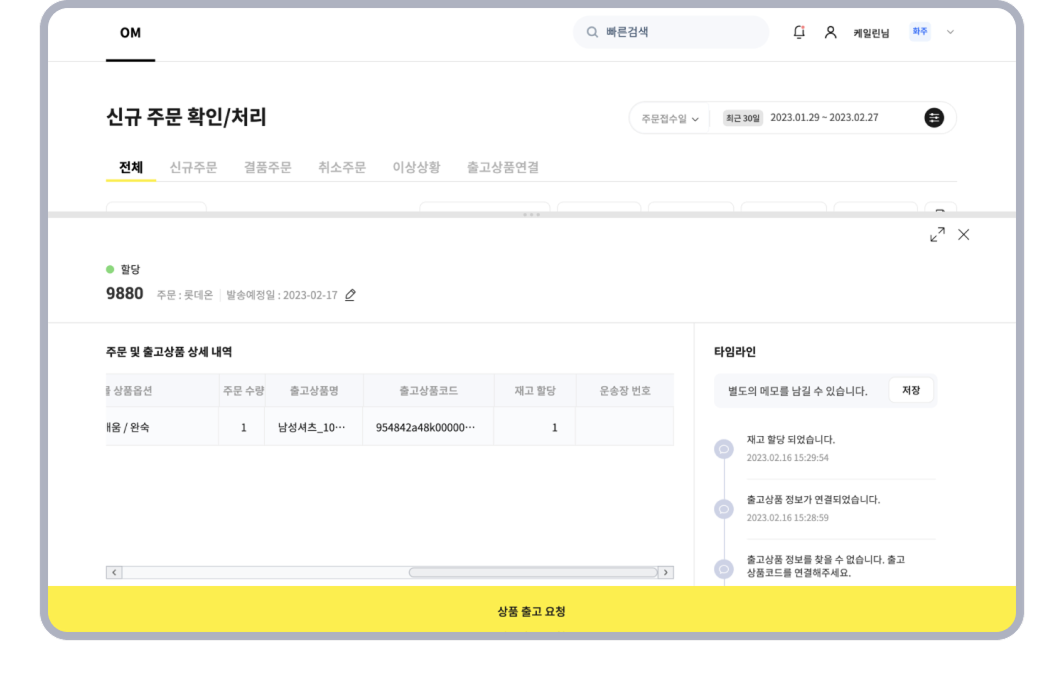Click the timeline icon for 재고 할당 되었습니다
The width and height of the screenshot is (1064, 696).
point(724,449)
